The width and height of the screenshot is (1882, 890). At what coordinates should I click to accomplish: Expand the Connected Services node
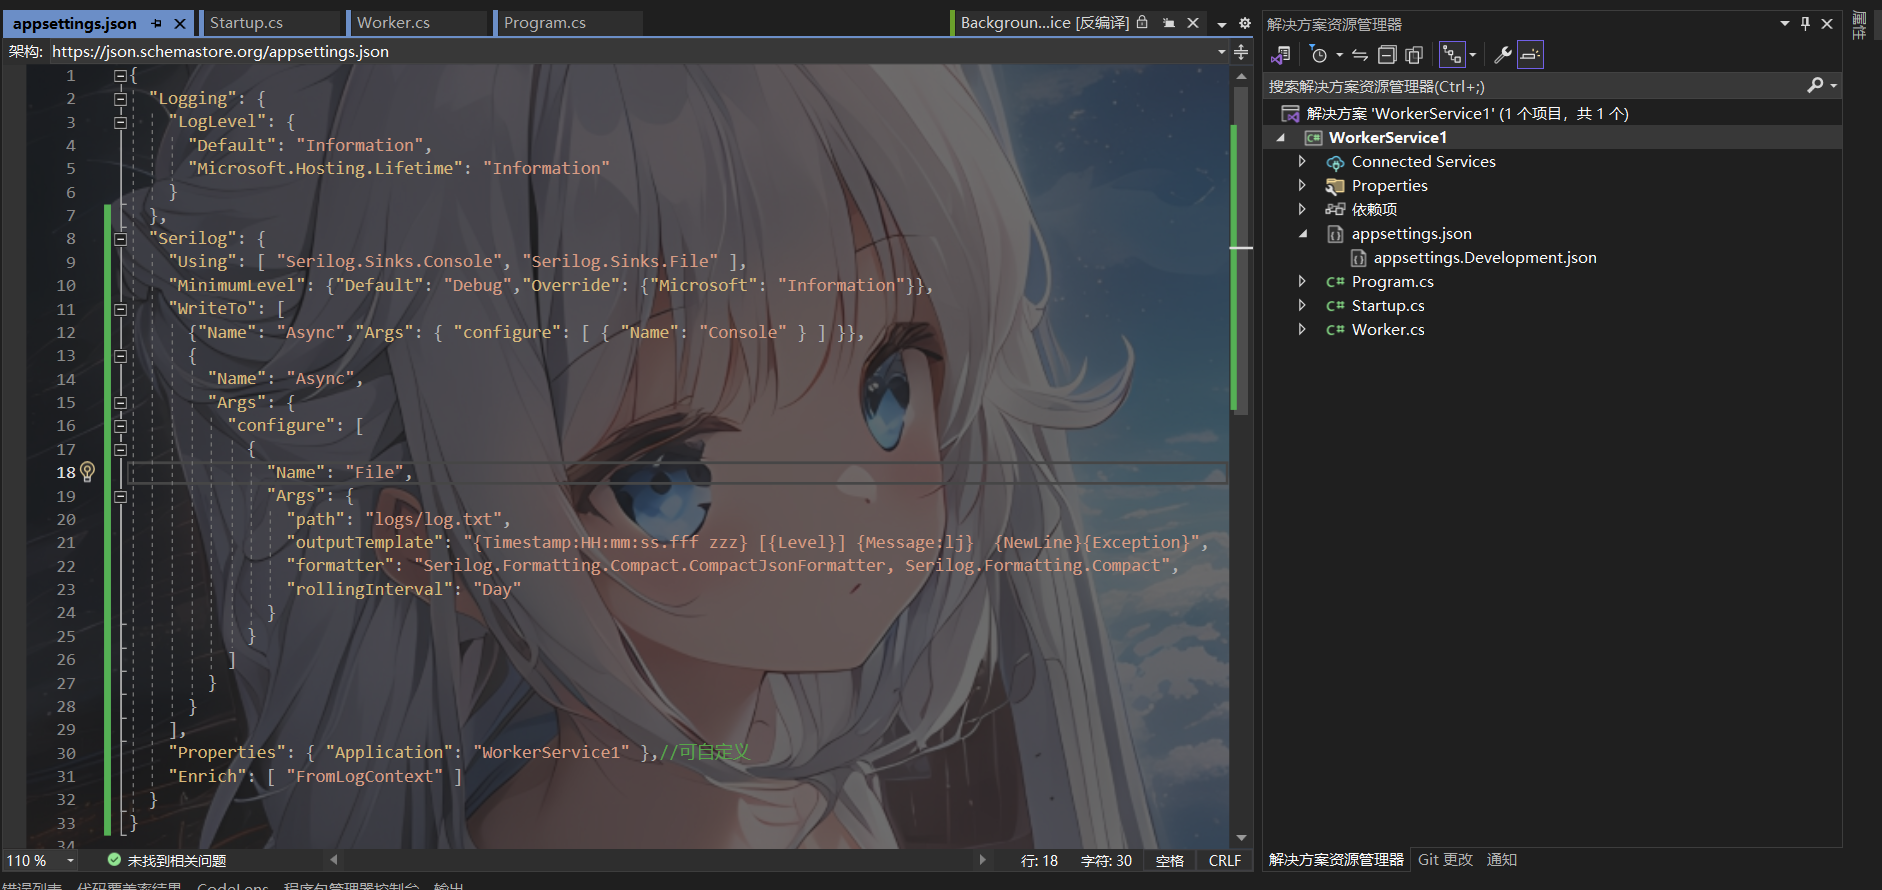click(x=1302, y=161)
